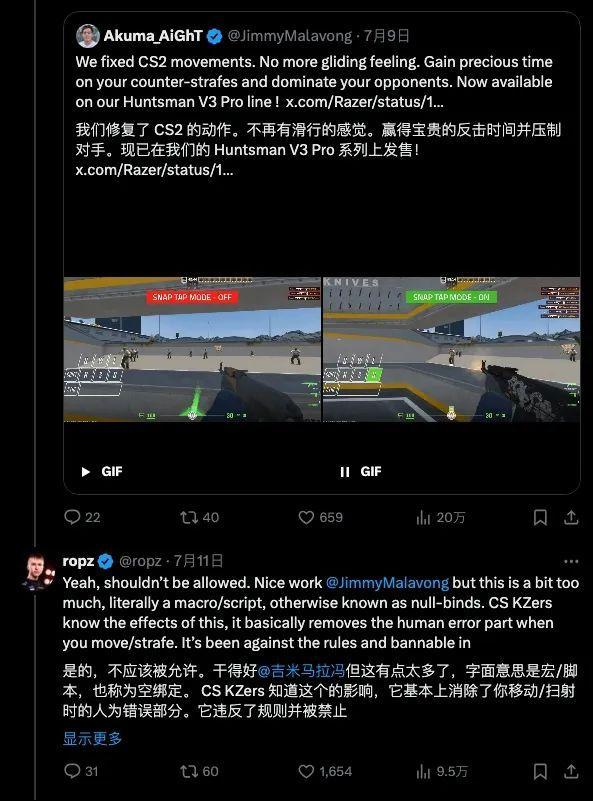Bookmark ropz's tweet
The height and width of the screenshot is (801, 593).
click(x=540, y=771)
